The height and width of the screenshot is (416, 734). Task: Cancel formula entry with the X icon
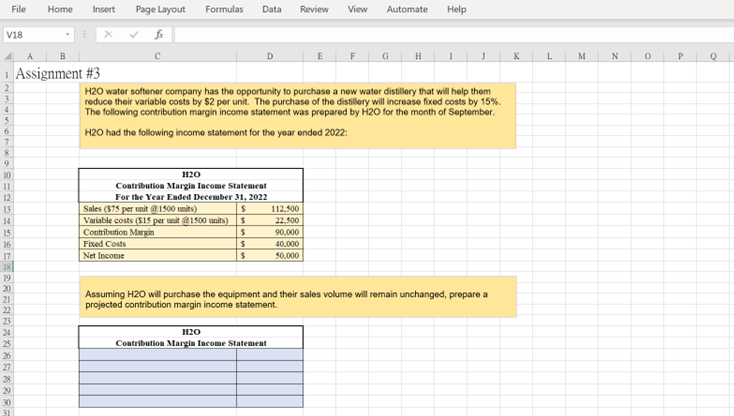coord(108,34)
